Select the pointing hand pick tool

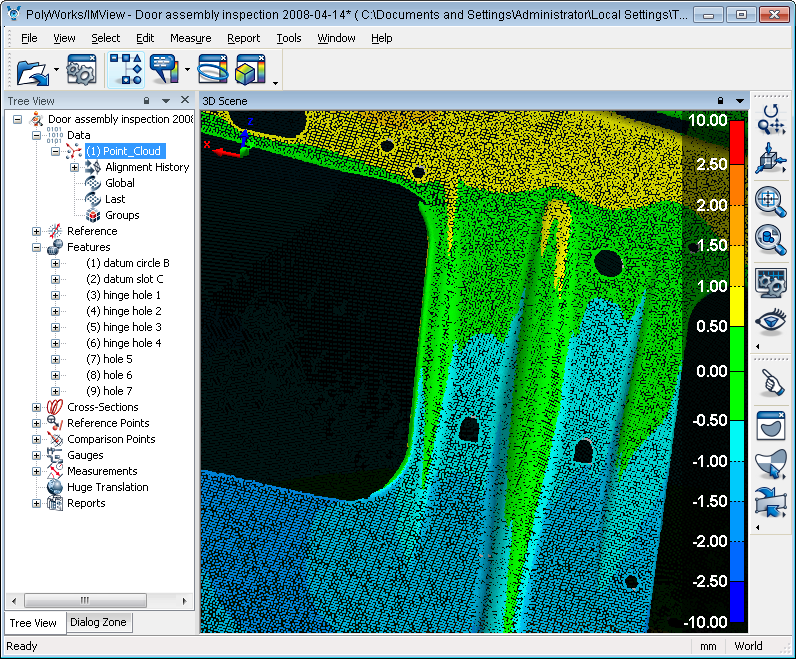tap(772, 382)
